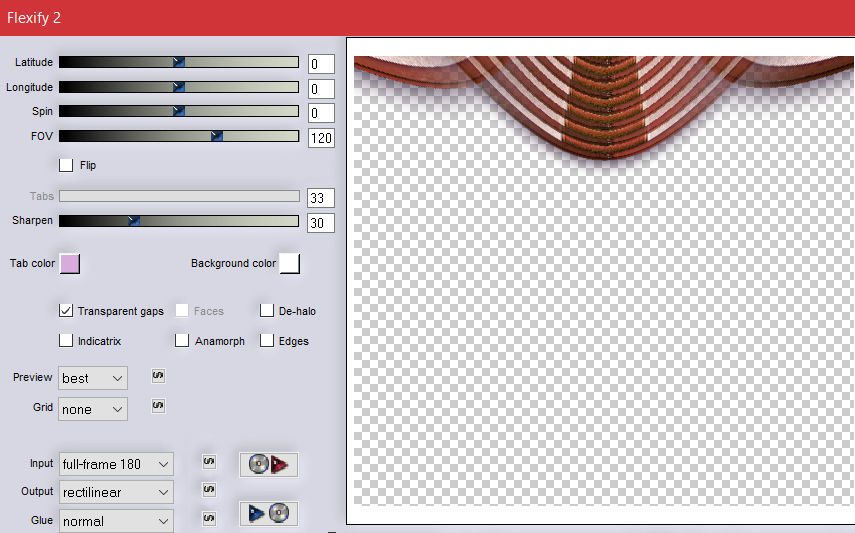Click the reset icon beside Output dropdown
855x533 pixels.
209,489
